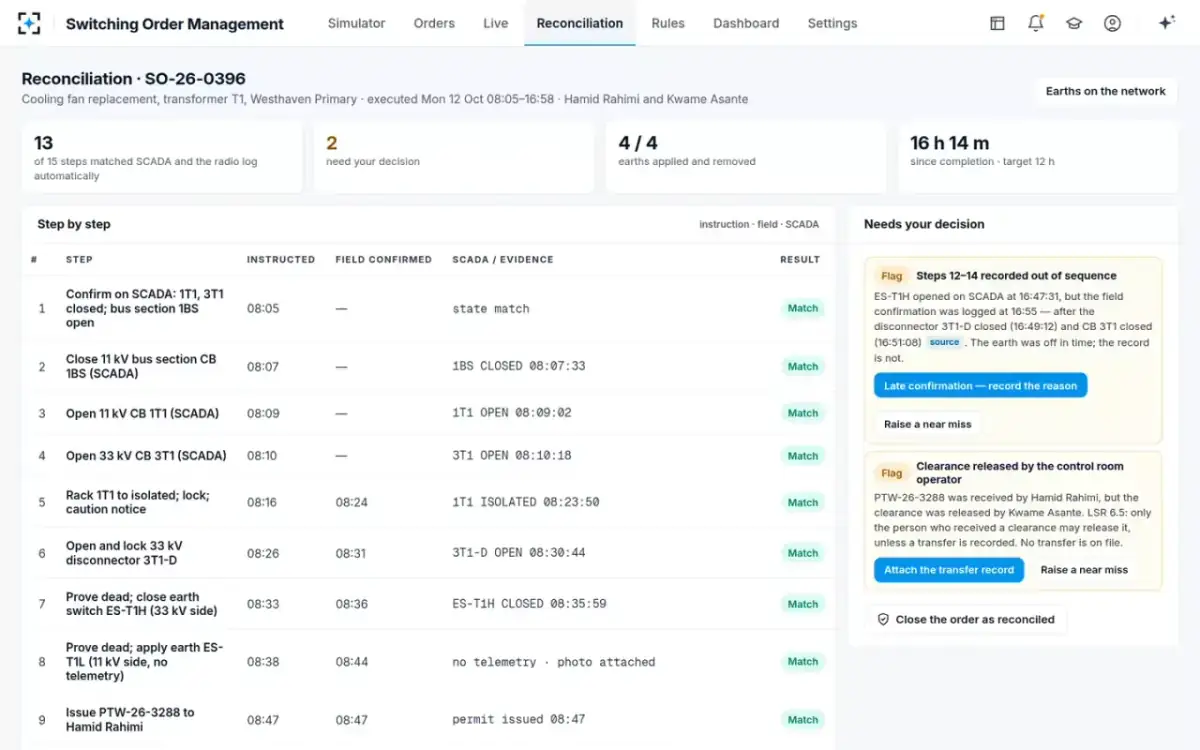
Task: Switch to the Orders tab
Action: pos(434,23)
